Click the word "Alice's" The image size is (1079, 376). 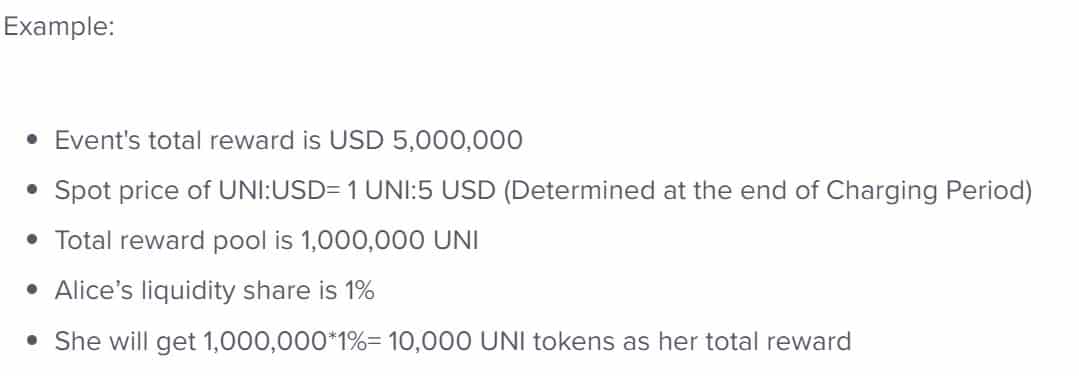[94, 291]
